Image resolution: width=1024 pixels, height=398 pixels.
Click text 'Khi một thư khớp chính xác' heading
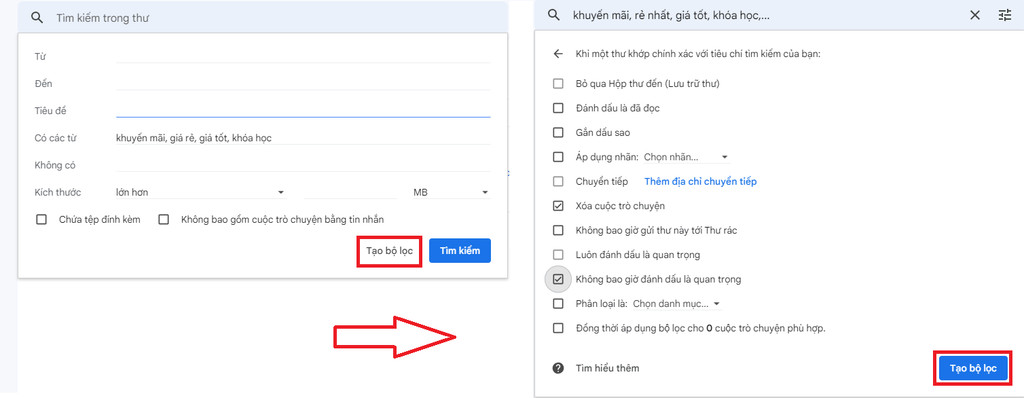pos(697,54)
